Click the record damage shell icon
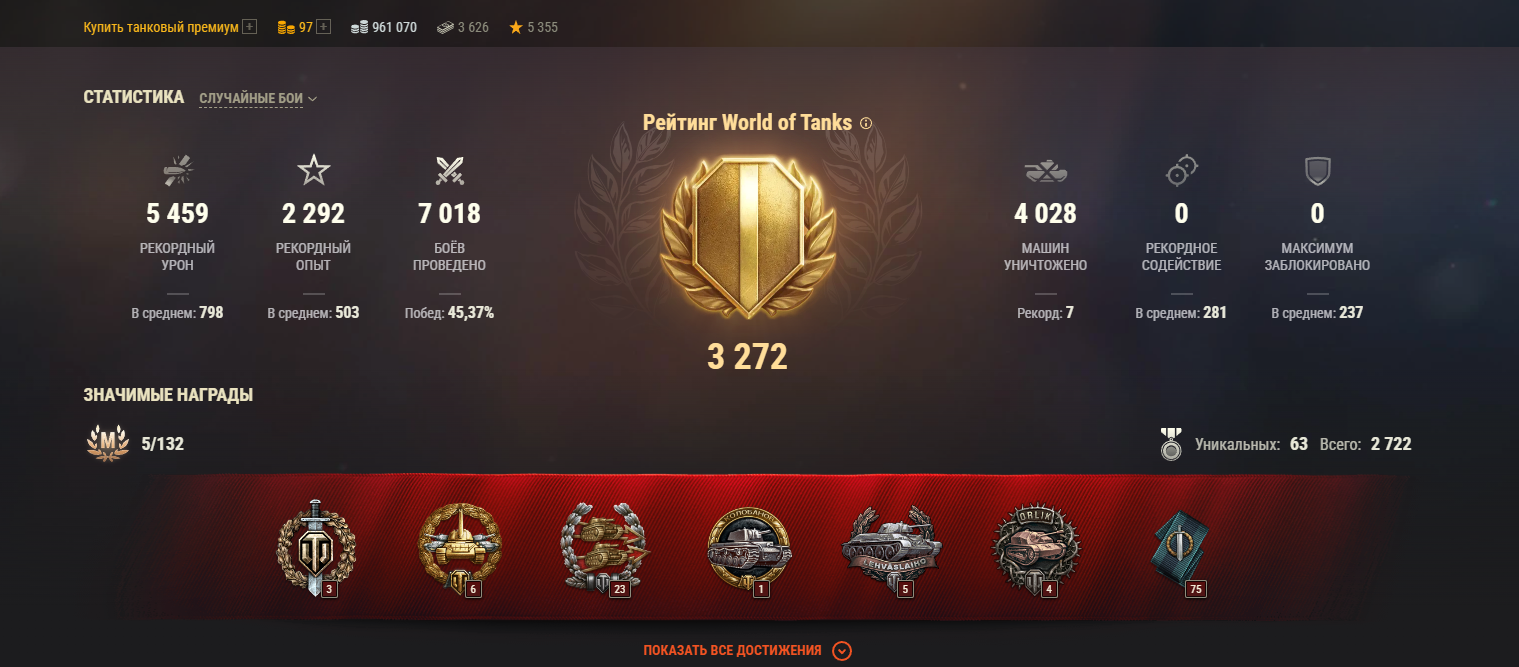This screenshot has height=667, width=1519. pos(177,171)
